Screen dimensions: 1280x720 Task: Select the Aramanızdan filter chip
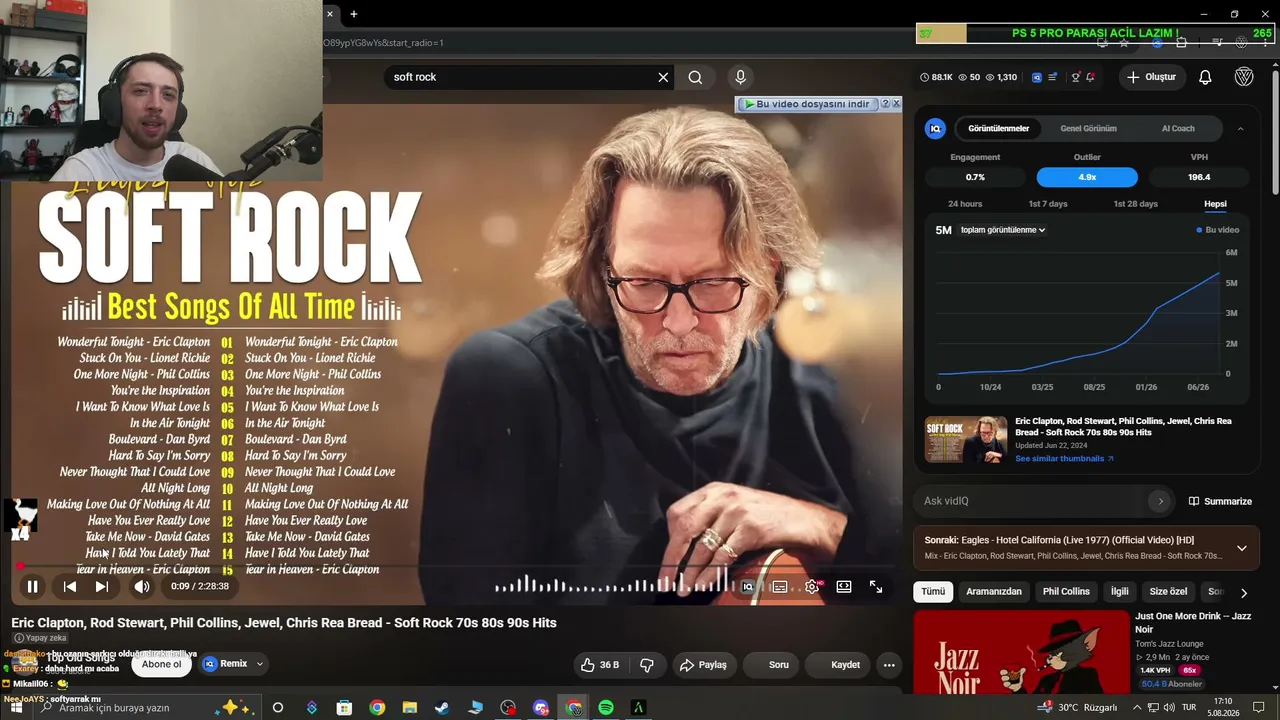(x=994, y=591)
